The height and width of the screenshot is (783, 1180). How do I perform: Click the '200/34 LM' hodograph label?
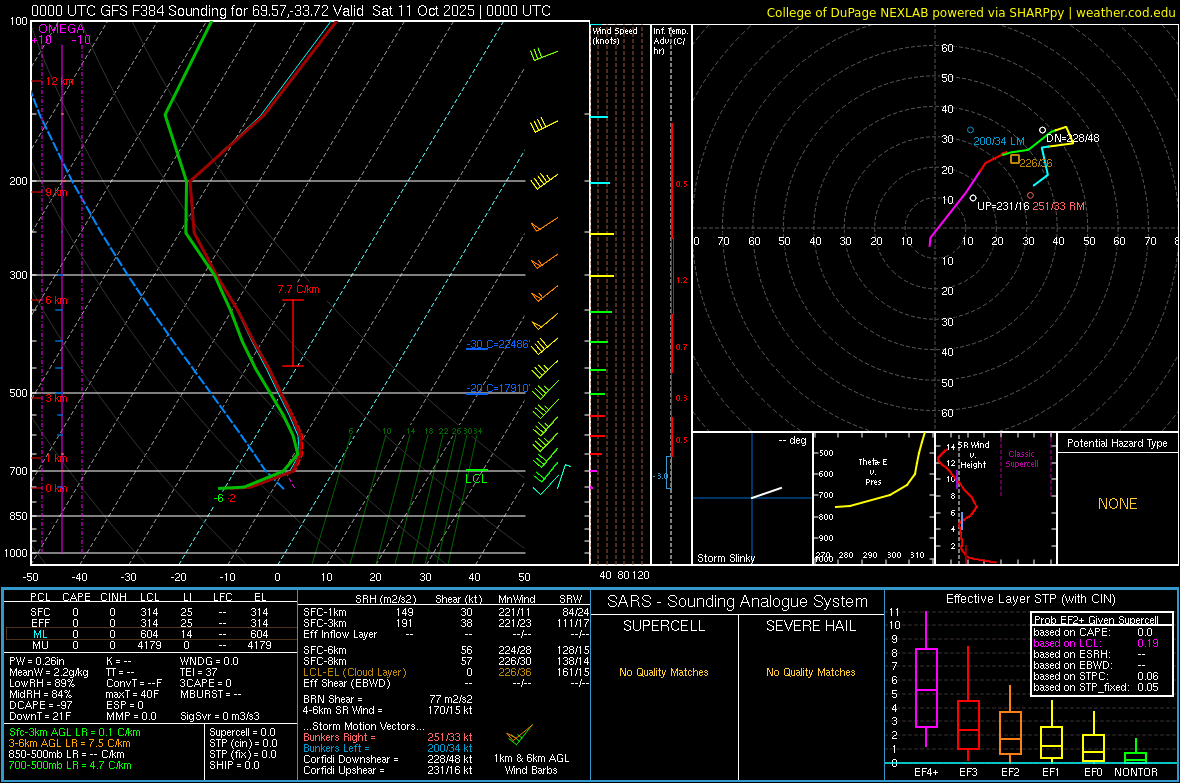click(999, 141)
